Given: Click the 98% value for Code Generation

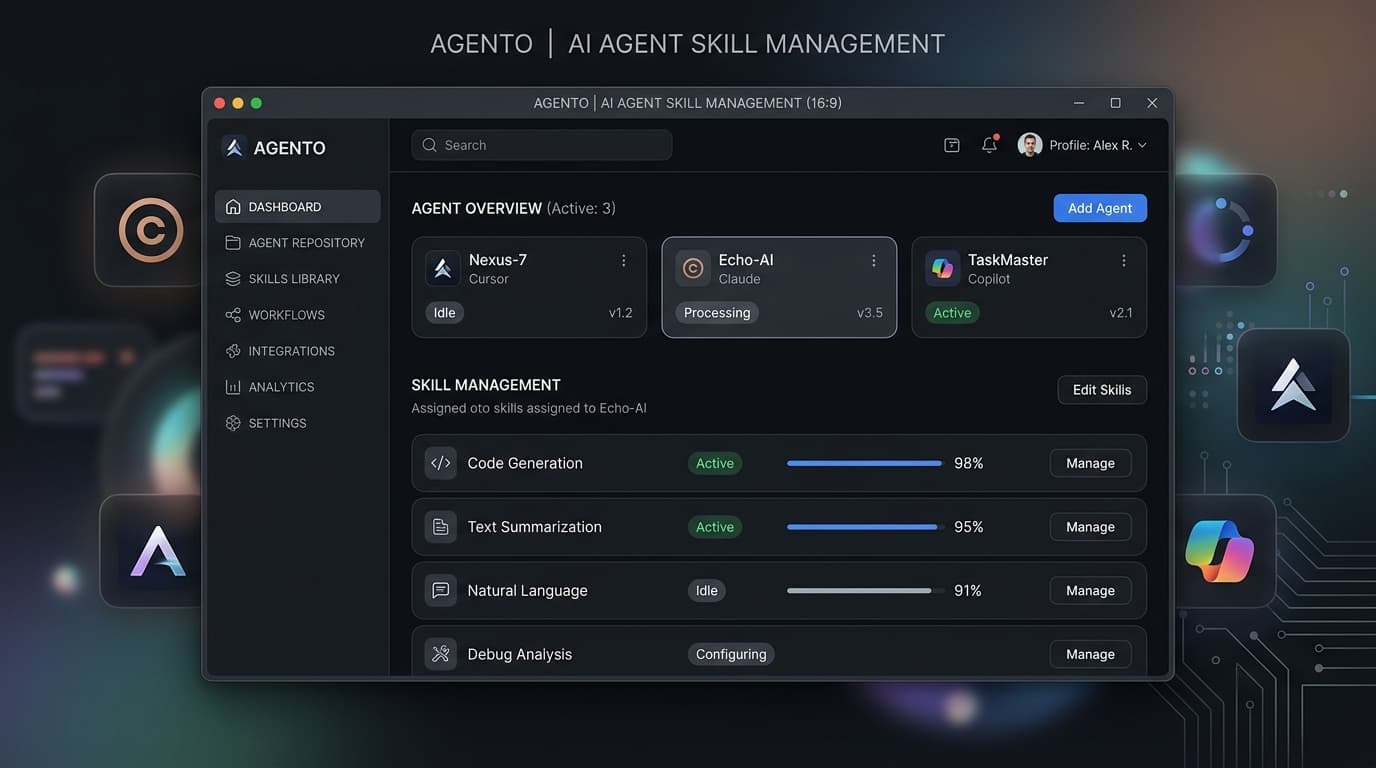Looking at the screenshot, I should point(969,463).
